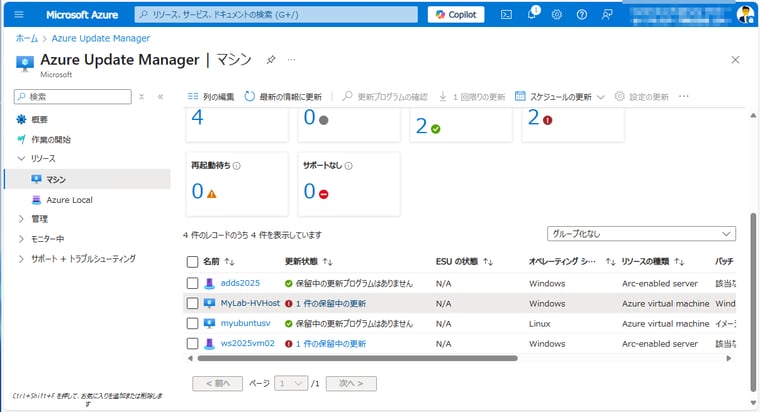This screenshot has width=760, height=412.
Task: Open MyLab-HVHost 1 件の保留中の更新 link
Action: coord(331,303)
